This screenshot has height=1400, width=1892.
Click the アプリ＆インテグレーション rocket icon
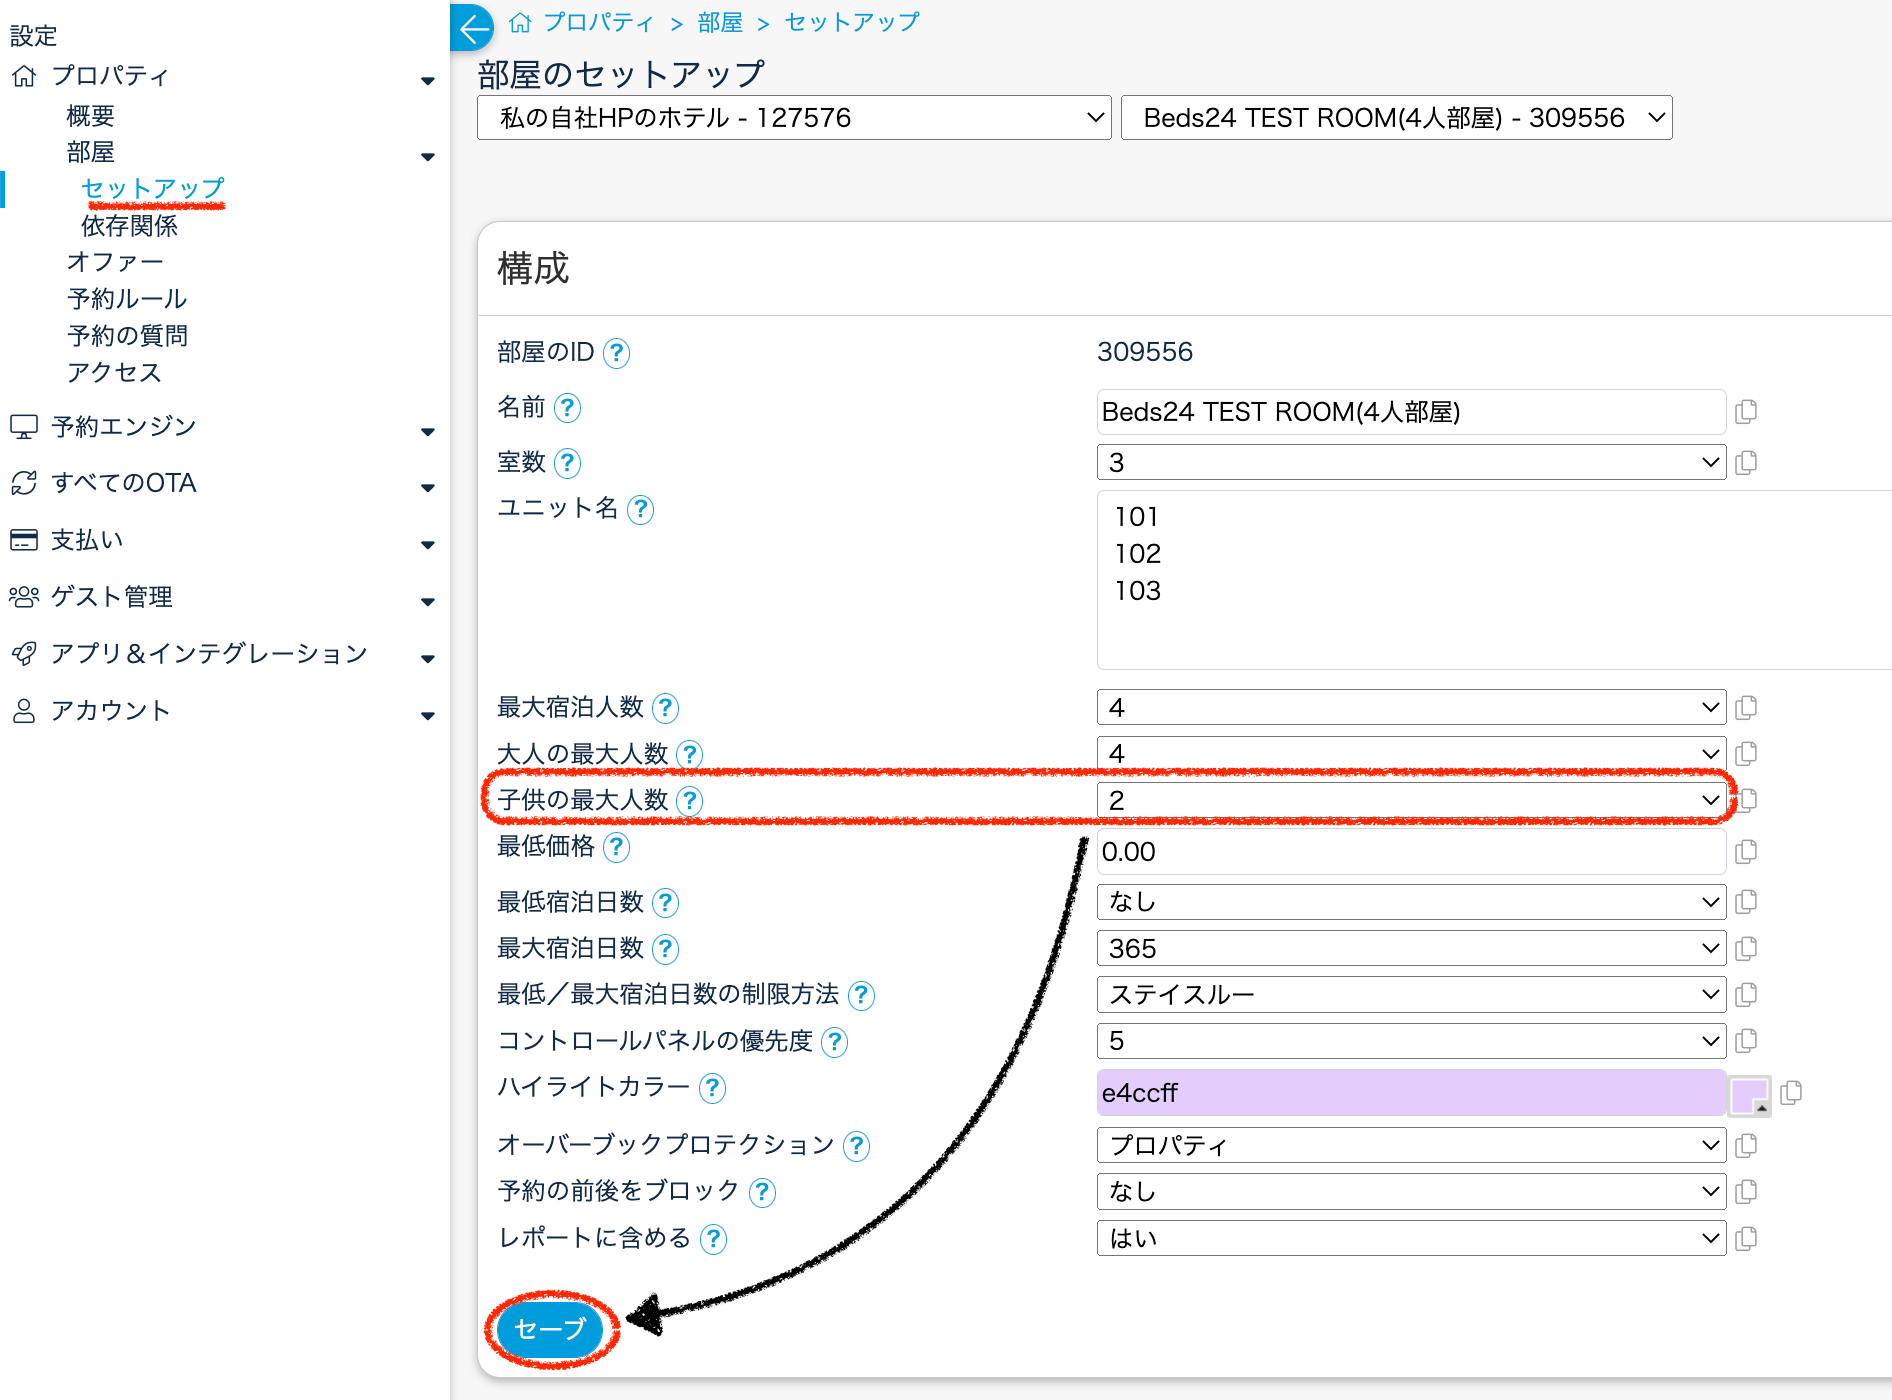pos(23,654)
